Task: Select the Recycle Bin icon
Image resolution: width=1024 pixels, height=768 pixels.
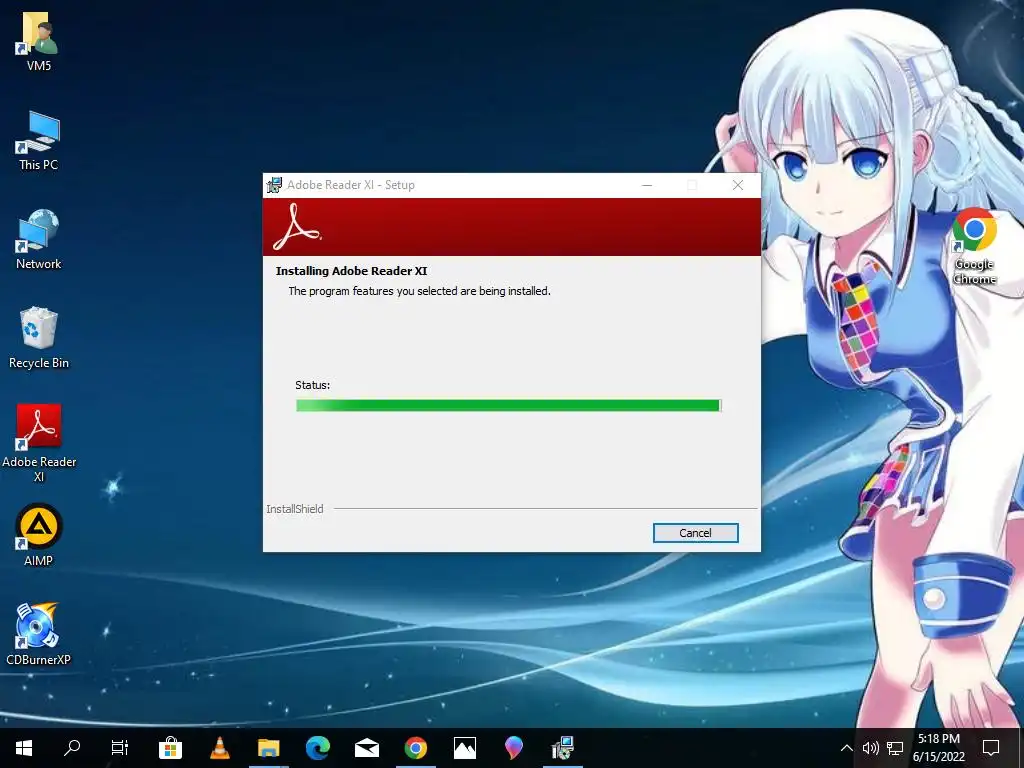Action: pos(39,338)
